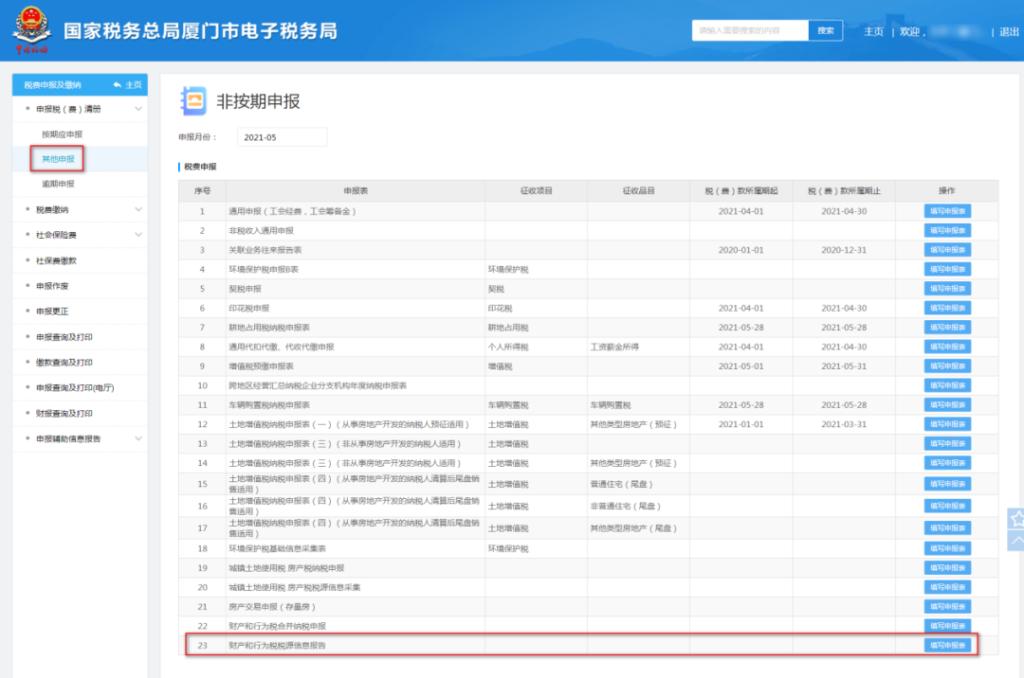Expand the 社会保险费 sidebar menu
Screen dimensions: 1024x678
click(x=139, y=235)
